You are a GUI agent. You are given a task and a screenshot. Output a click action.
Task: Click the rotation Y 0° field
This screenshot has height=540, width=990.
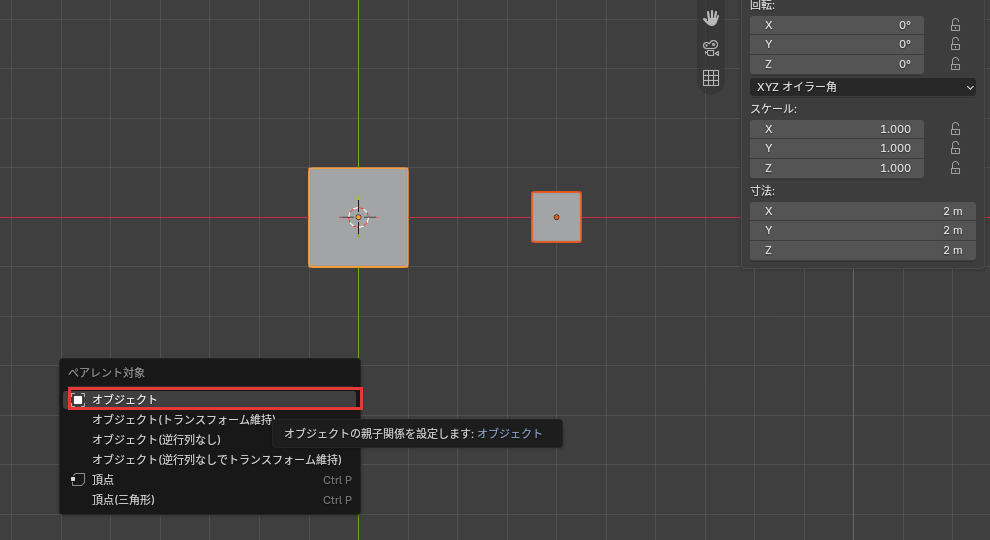(837, 44)
